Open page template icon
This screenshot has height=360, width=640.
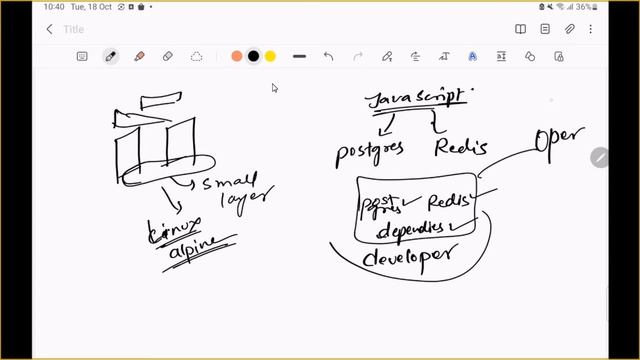tap(545, 29)
